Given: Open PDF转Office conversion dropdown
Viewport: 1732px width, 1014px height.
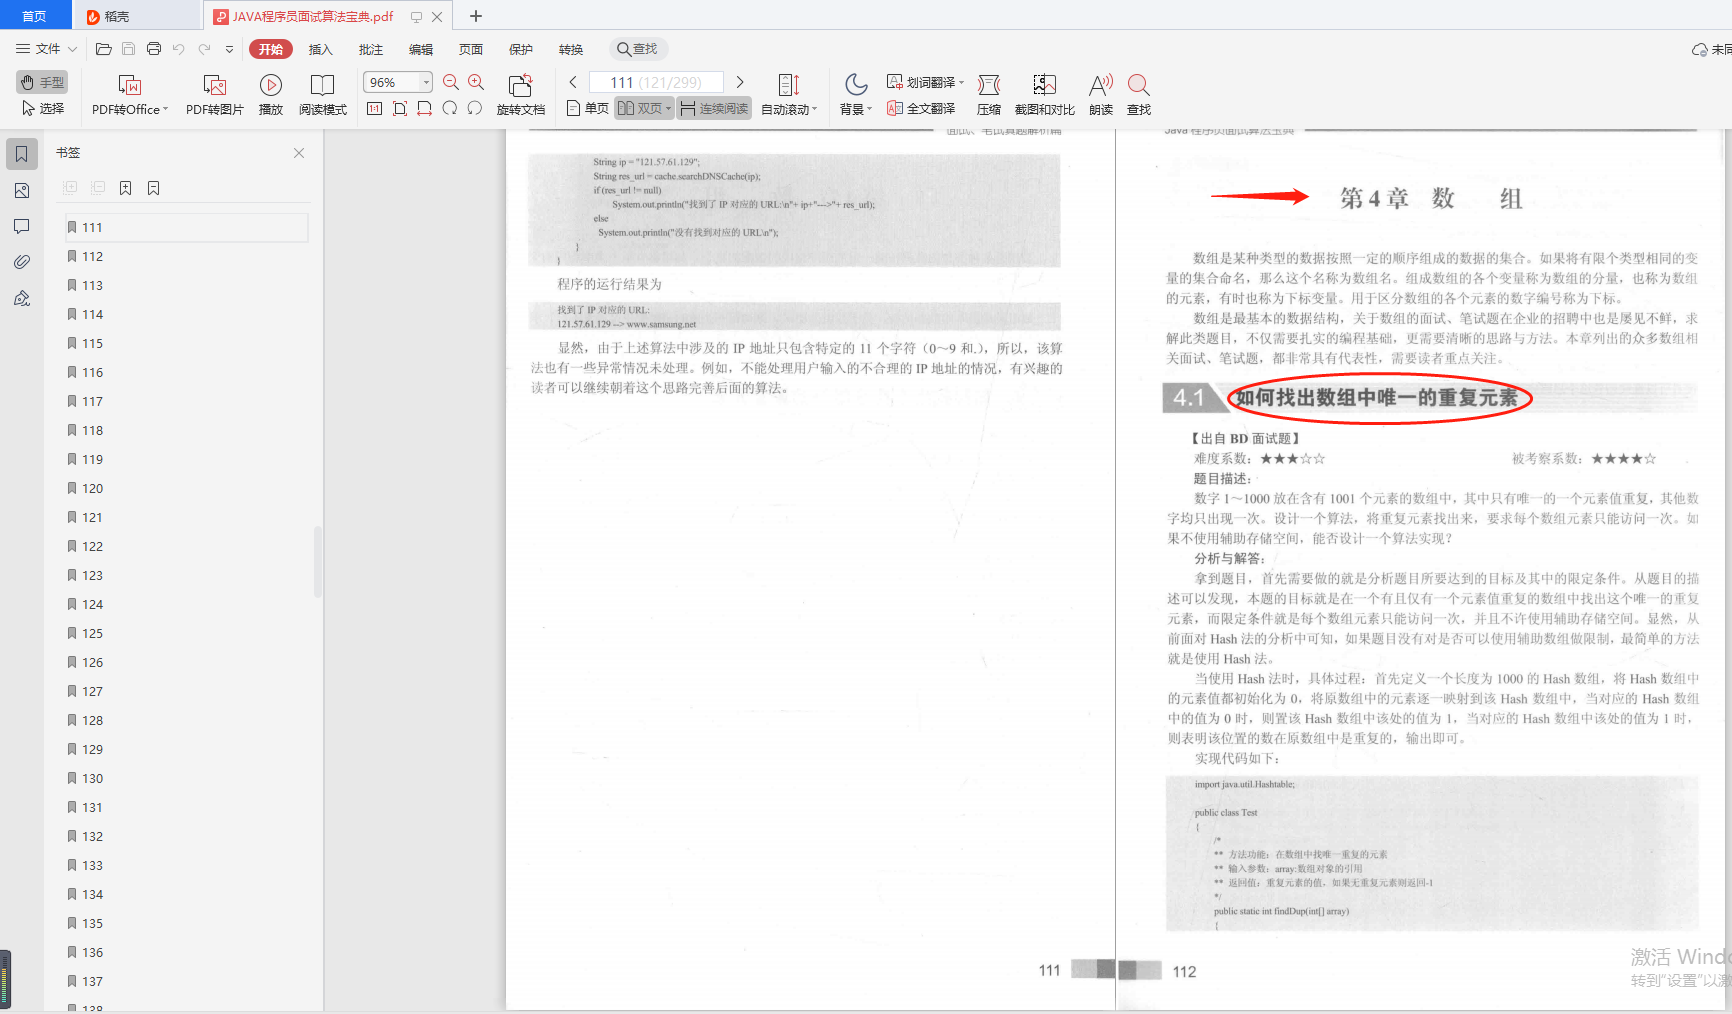Looking at the screenshot, I should point(130,96).
